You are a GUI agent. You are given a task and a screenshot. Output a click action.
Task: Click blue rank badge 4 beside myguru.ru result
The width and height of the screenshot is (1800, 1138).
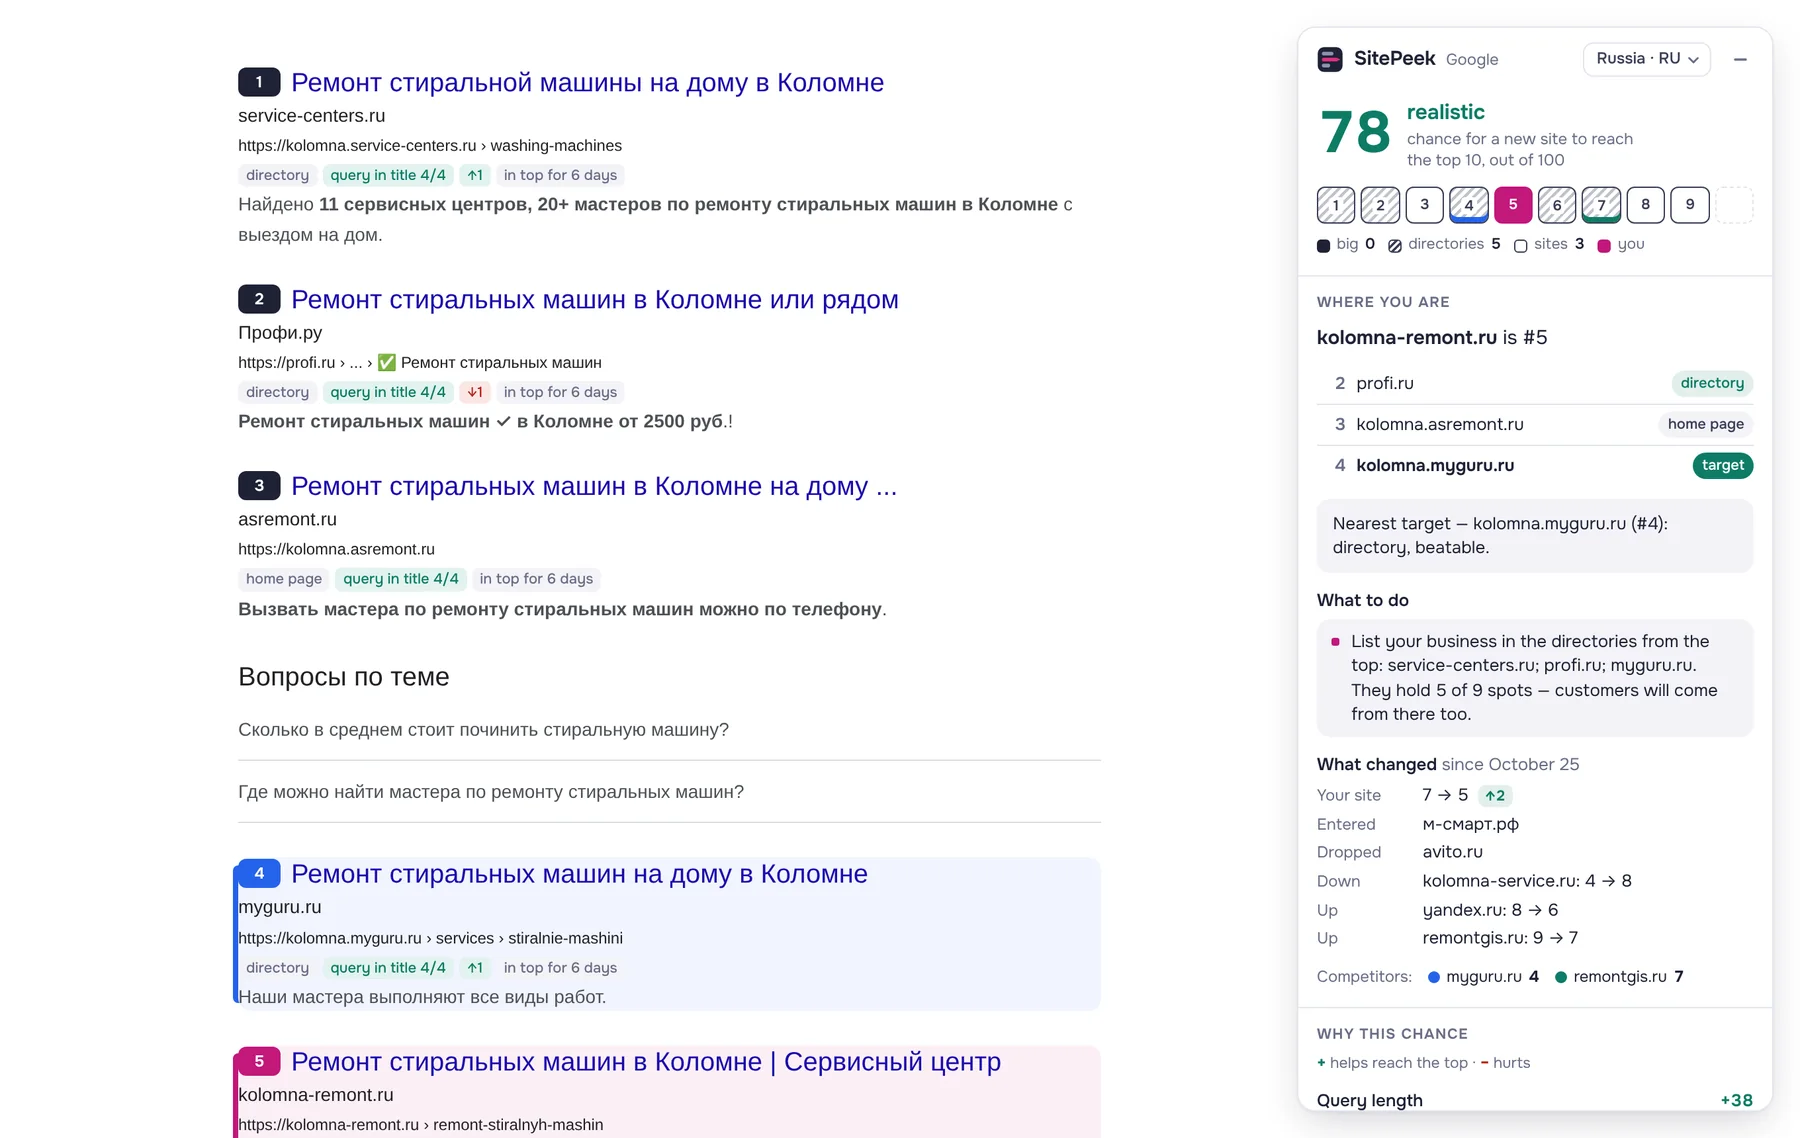click(259, 873)
